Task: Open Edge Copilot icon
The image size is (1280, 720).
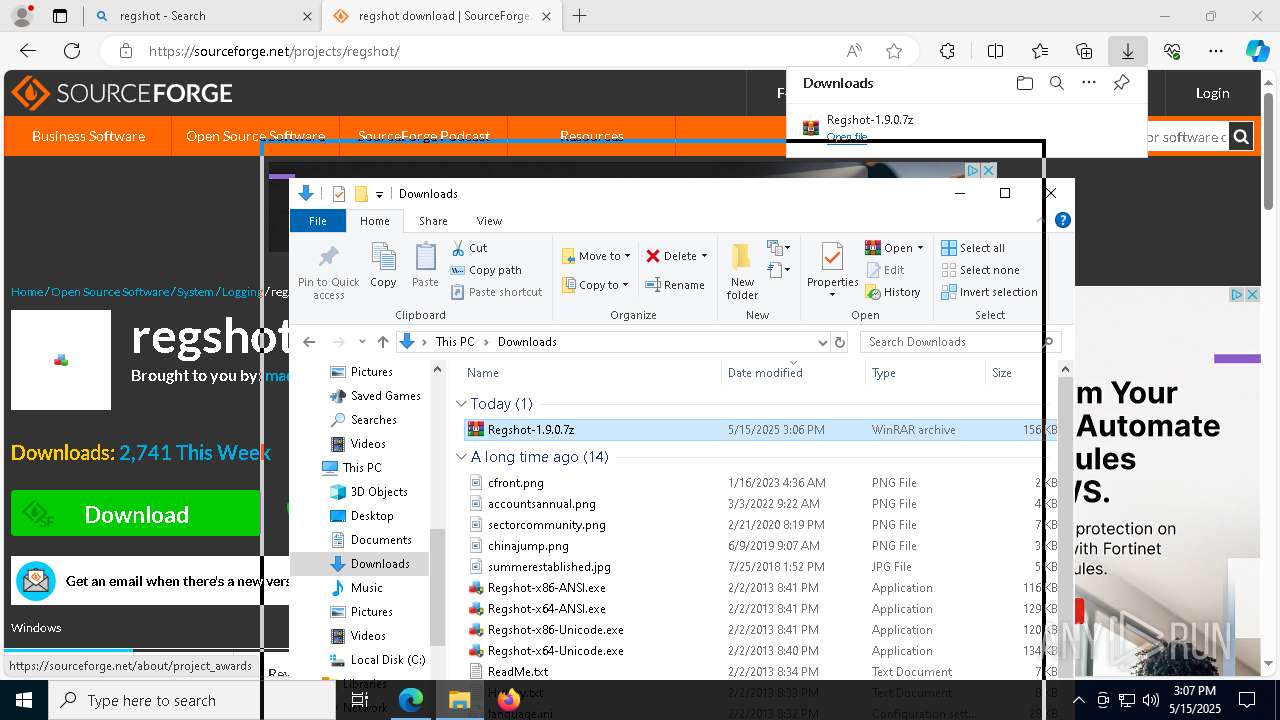Action: point(1257,51)
